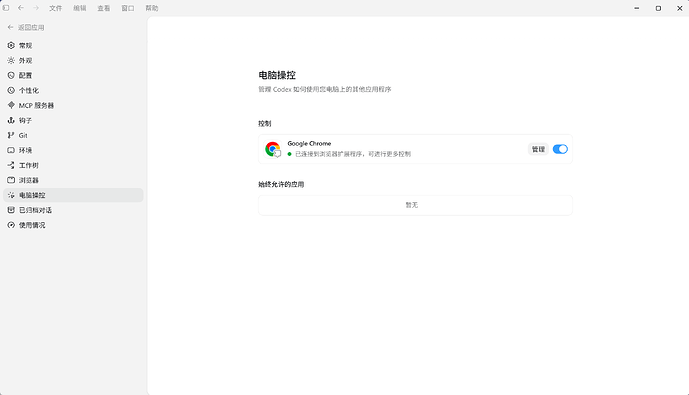Minimize the window
Viewport: 689px width, 395px height.
637,8
